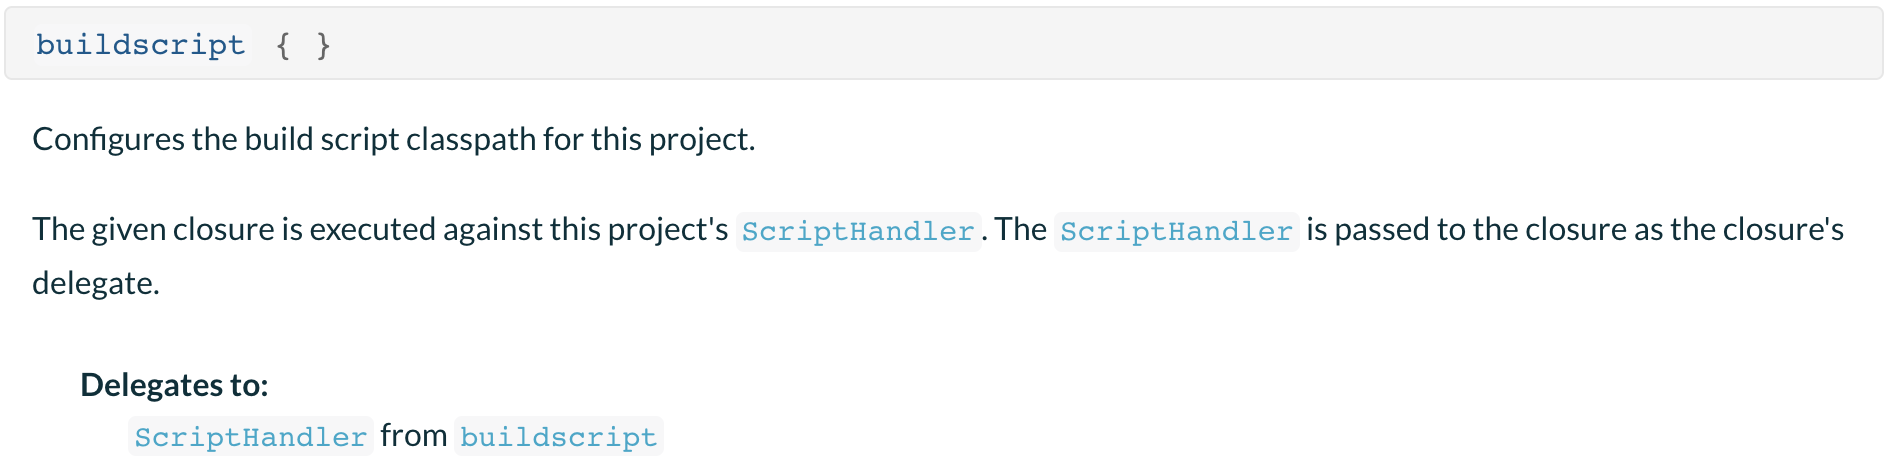1884x476 pixels.
Task: Click the "Delegates to:" bold label
Action: [174, 385]
